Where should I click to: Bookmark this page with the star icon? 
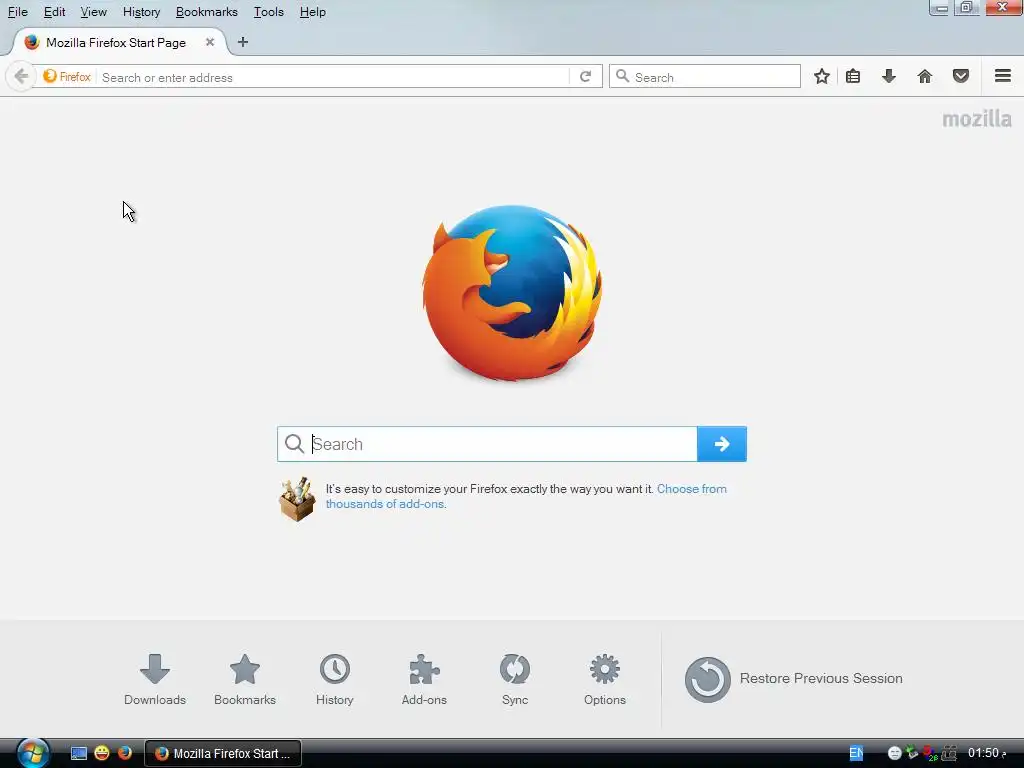822,76
